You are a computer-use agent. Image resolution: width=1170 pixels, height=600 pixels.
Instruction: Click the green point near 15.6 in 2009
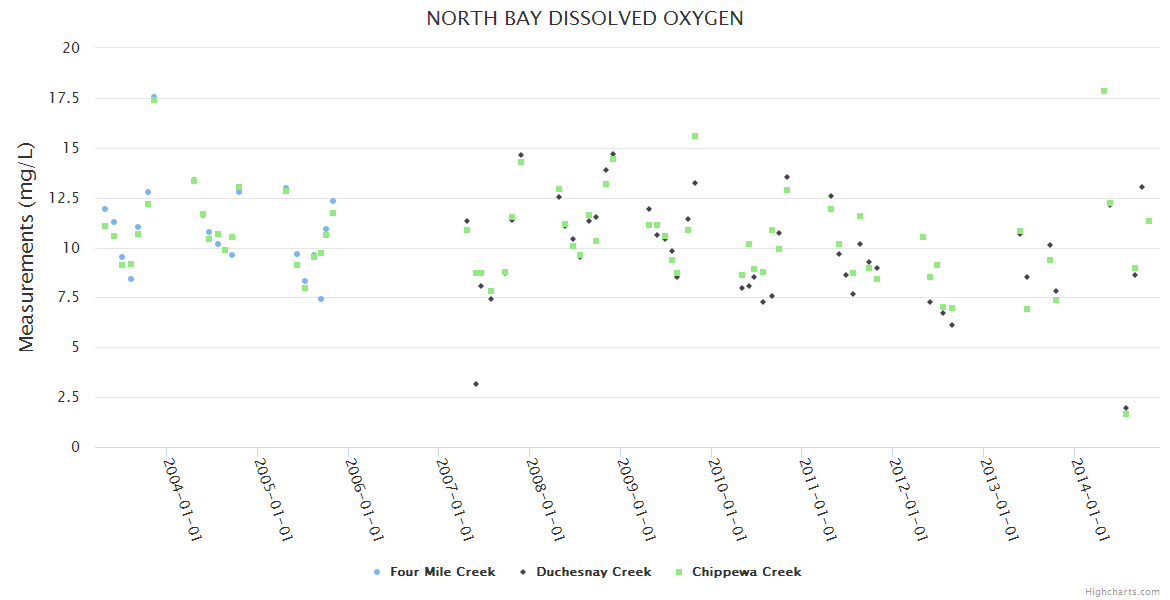(695, 136)
